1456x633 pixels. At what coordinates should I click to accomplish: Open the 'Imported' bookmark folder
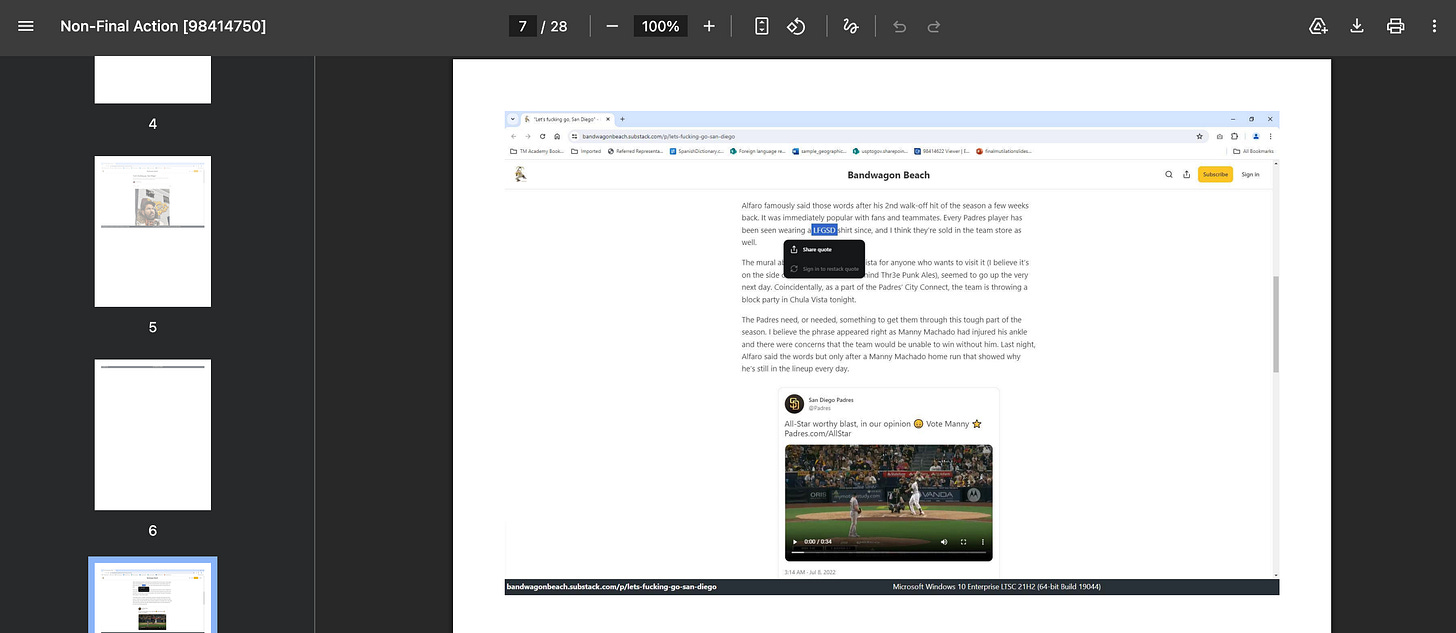(x=586, y=151)
